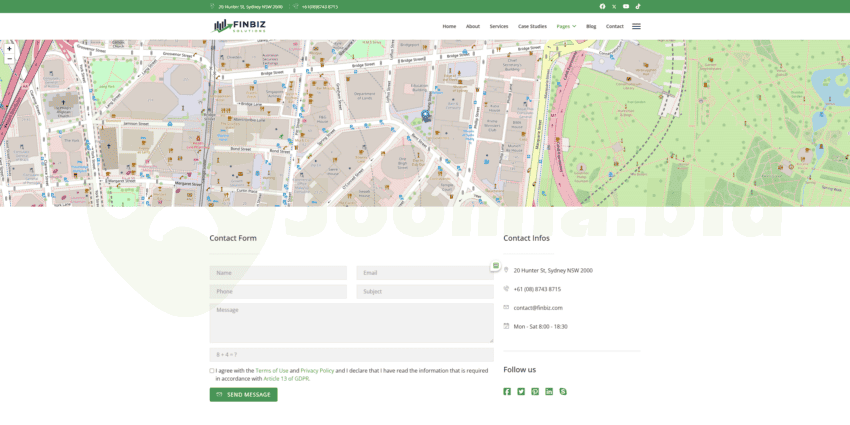Check the GDPR agreement checkbox
The width and height of the screenshot is (850, 425).
pyautogui.click(x=212, y=371)
